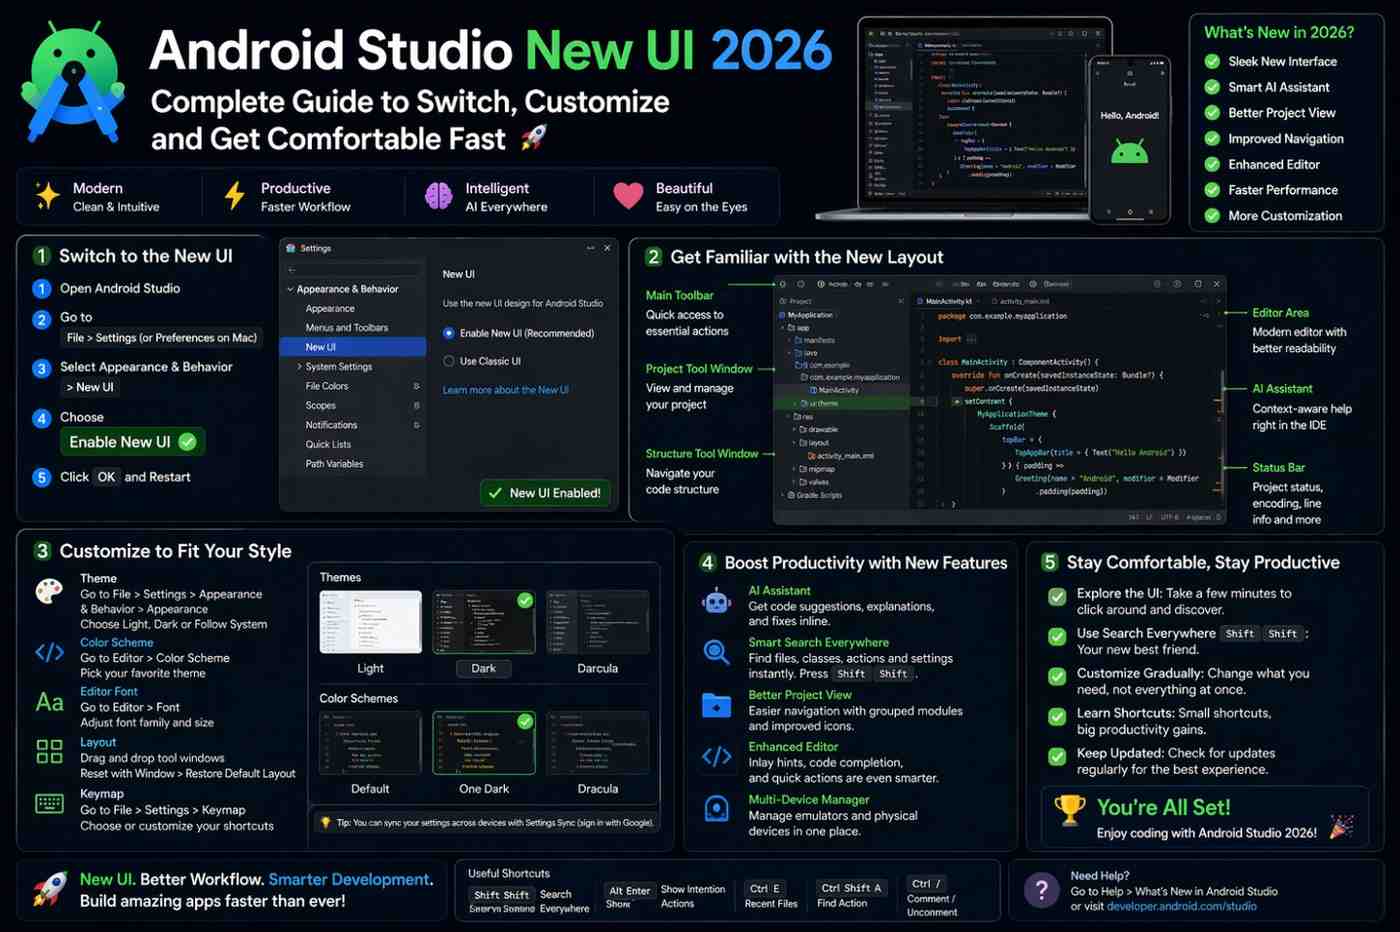Select the One Dark color scheme preview
The image size is (1400, 932).
tap(484, 742)
